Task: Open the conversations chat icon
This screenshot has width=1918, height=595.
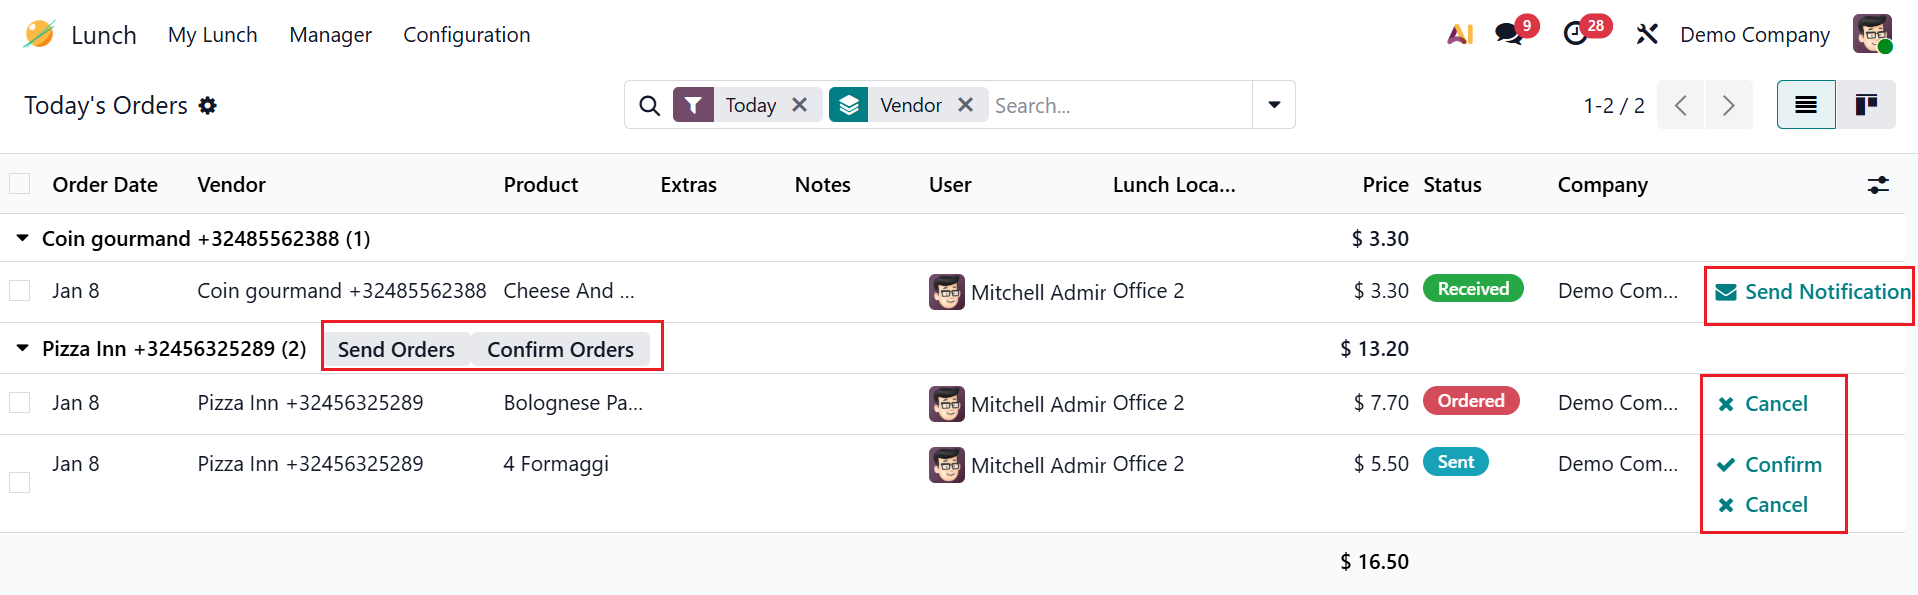Action: (1510, 34)
